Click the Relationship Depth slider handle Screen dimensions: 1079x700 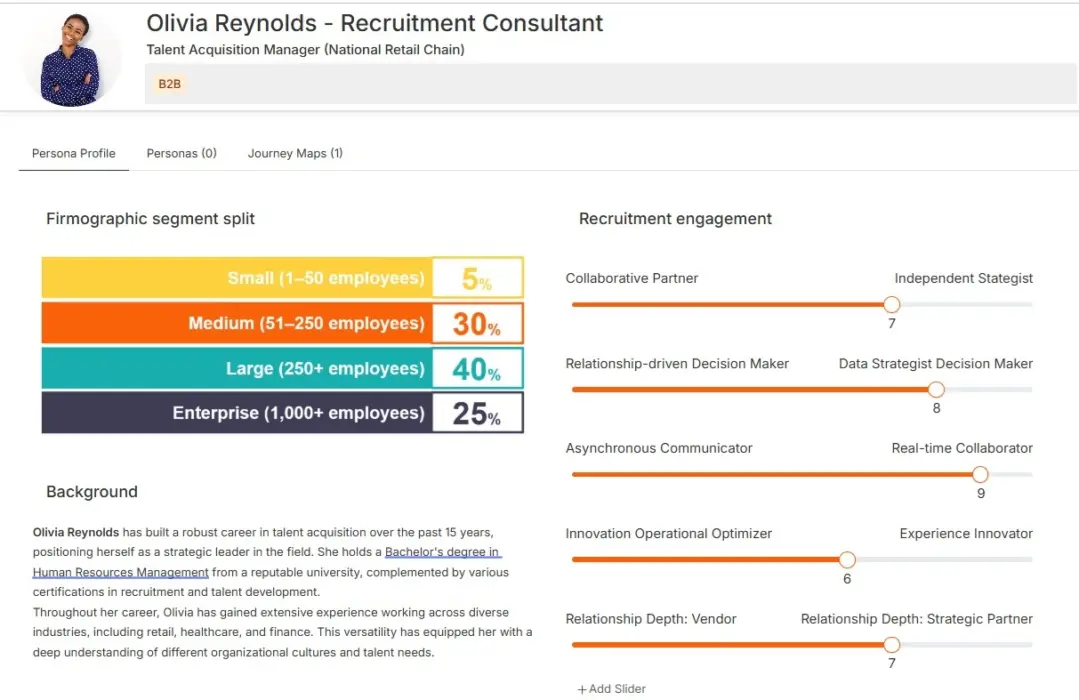(891, 645)
